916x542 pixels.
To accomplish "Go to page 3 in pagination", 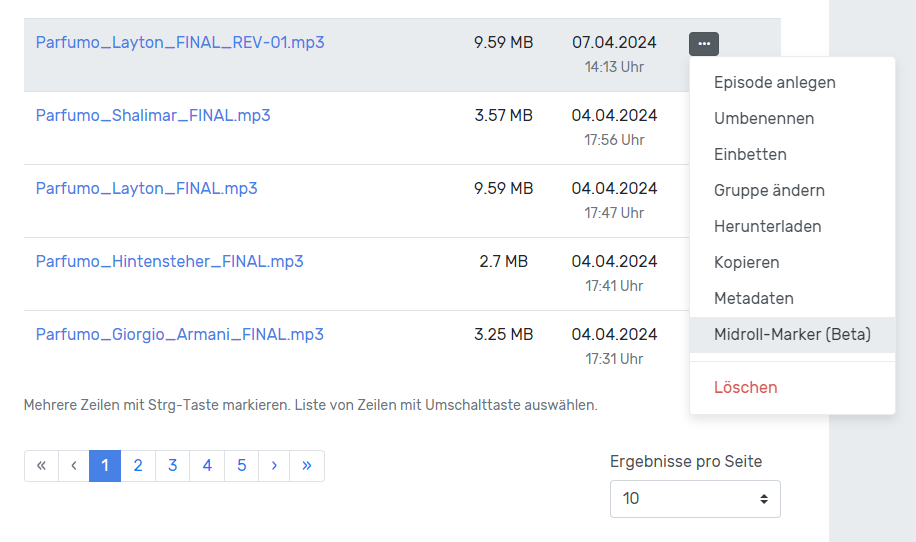I will 172,466.
